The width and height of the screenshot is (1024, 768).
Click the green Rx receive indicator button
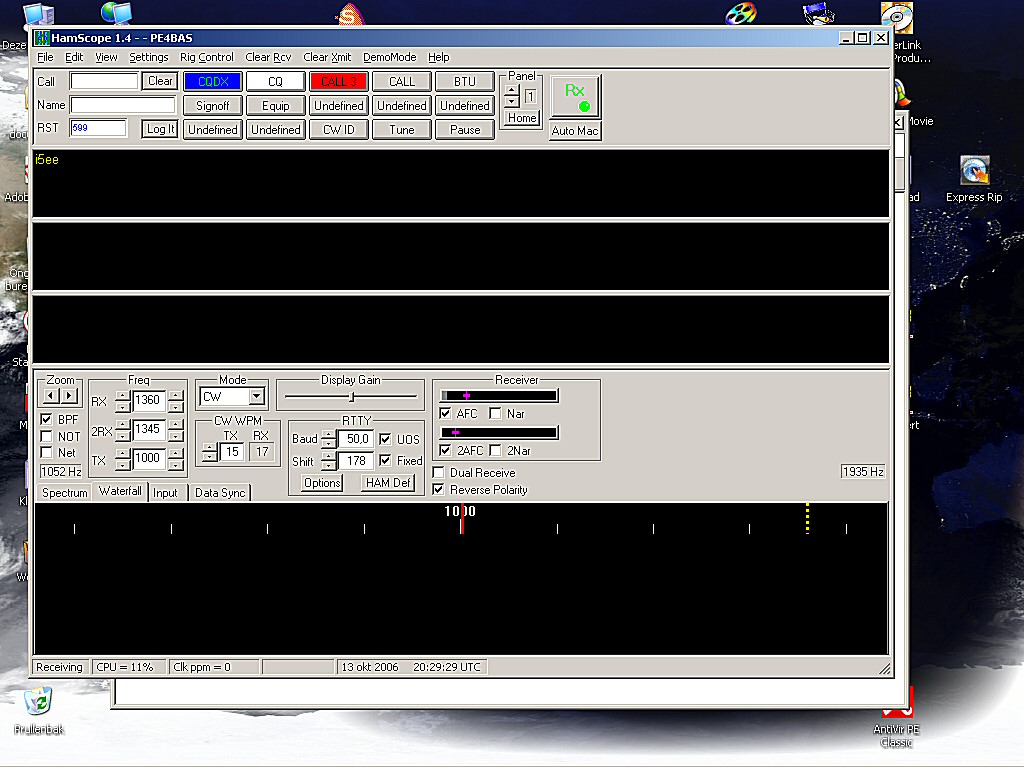575,97
